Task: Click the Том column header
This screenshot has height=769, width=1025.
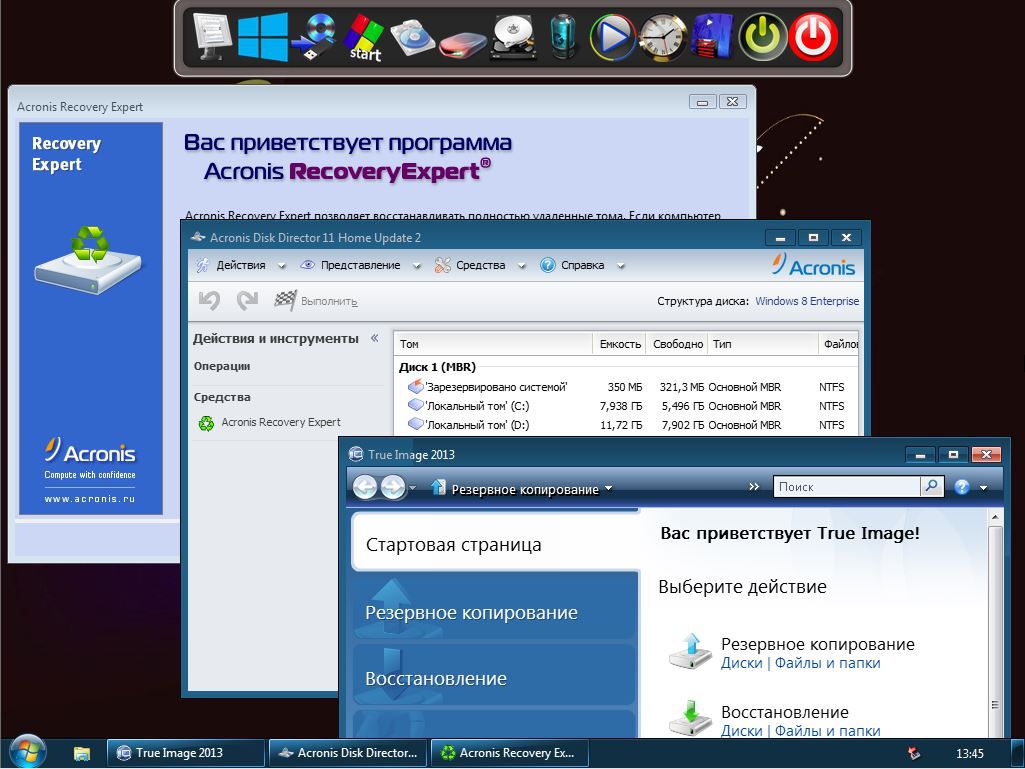Action: 494,344
